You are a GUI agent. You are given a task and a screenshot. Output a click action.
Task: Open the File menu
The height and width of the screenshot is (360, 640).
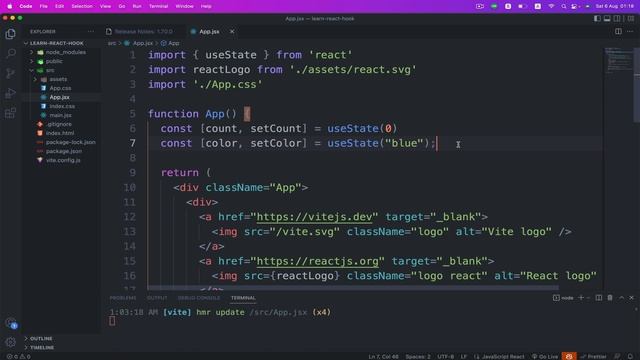pos(43,6)
